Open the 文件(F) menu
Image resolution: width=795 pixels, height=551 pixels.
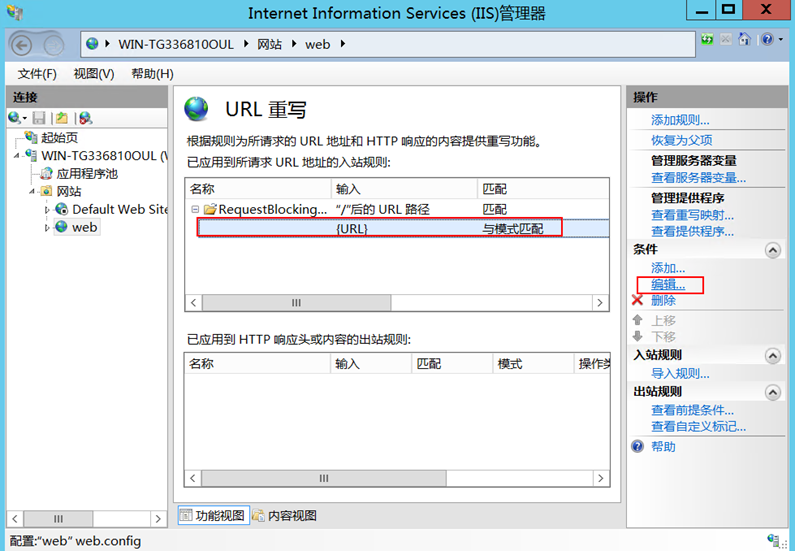37,74
